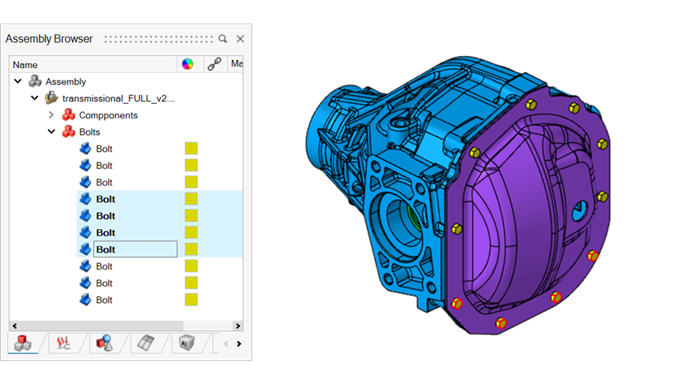This screenshot has width=677, height=384.
Task: Switch to the red heat waves tab
Action: click(63, 343)
